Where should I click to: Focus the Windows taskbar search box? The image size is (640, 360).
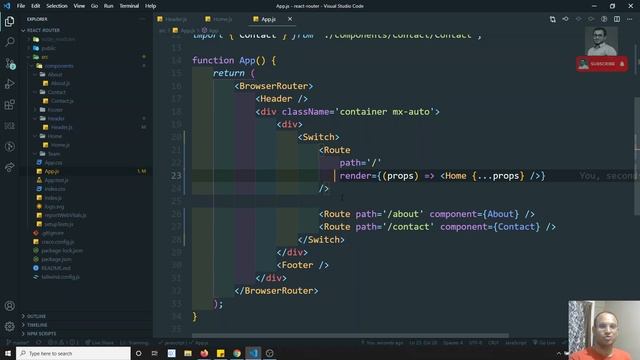73,353
